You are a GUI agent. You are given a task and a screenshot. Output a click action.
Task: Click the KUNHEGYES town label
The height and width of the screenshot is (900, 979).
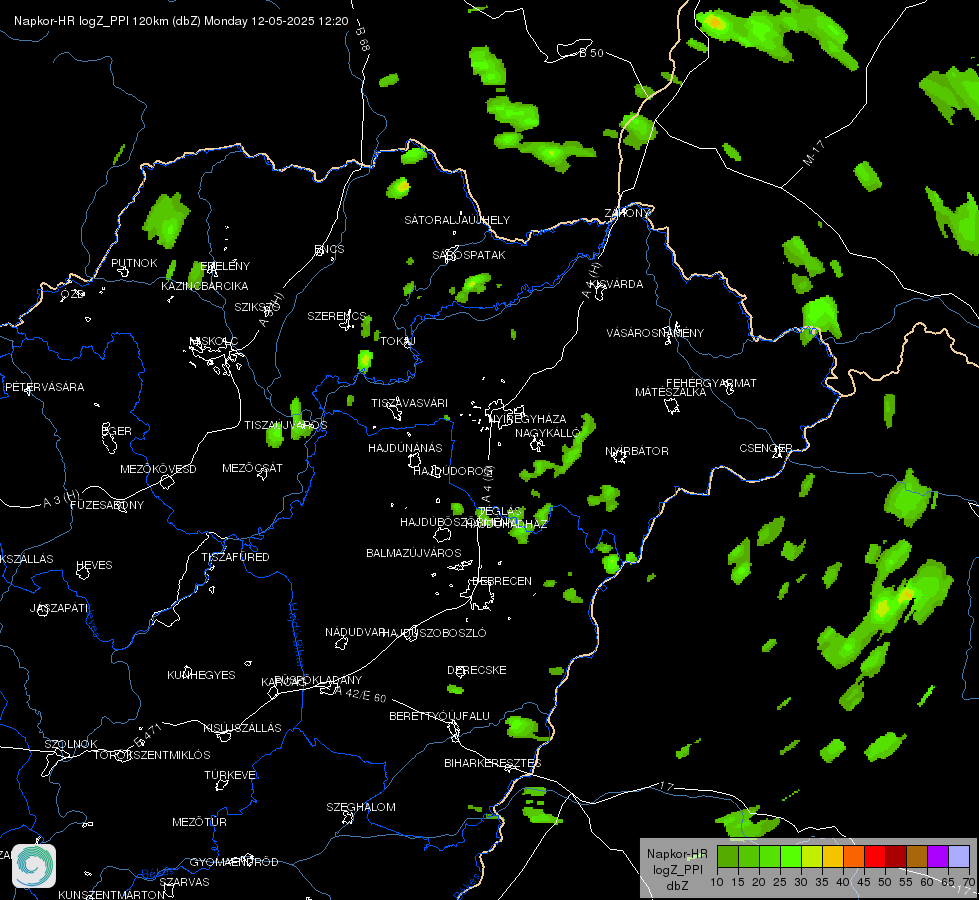pyautogui.click(x=201, y=675)
